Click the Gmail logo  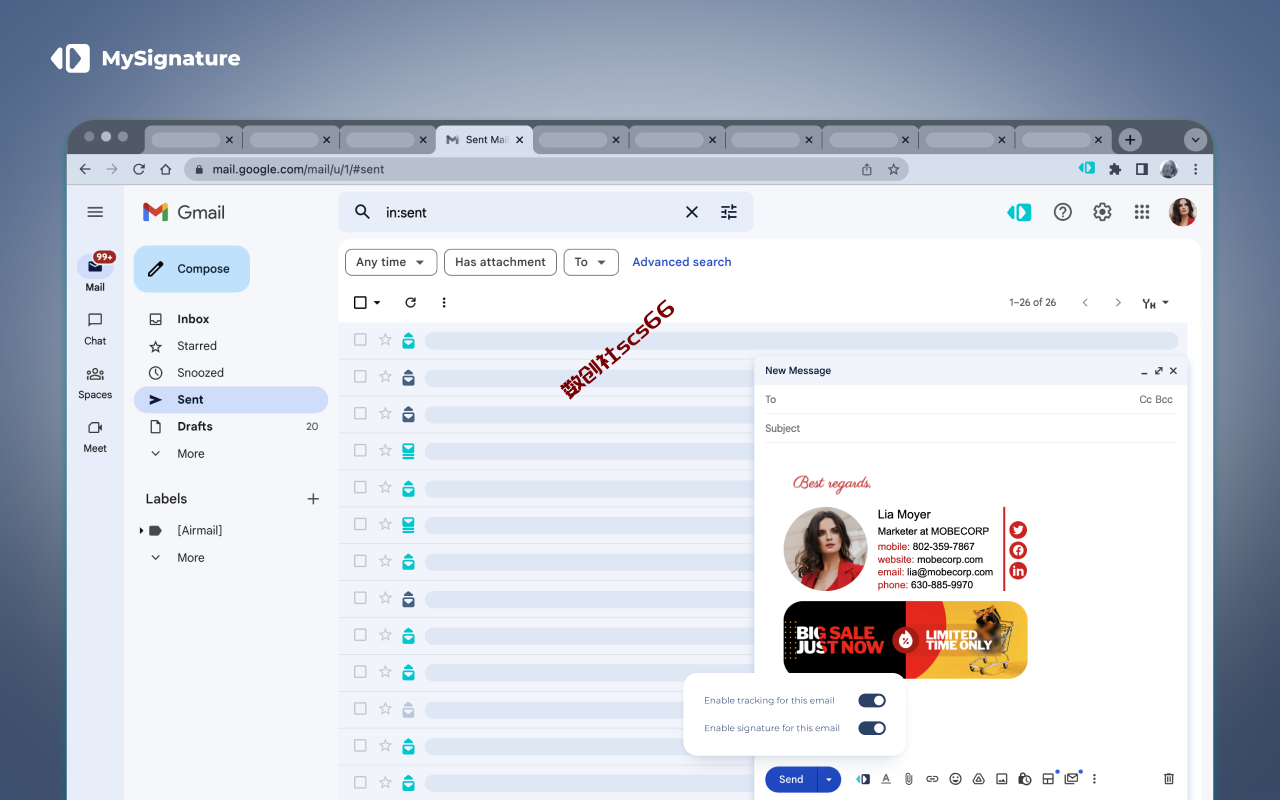(x=183, y=212)
